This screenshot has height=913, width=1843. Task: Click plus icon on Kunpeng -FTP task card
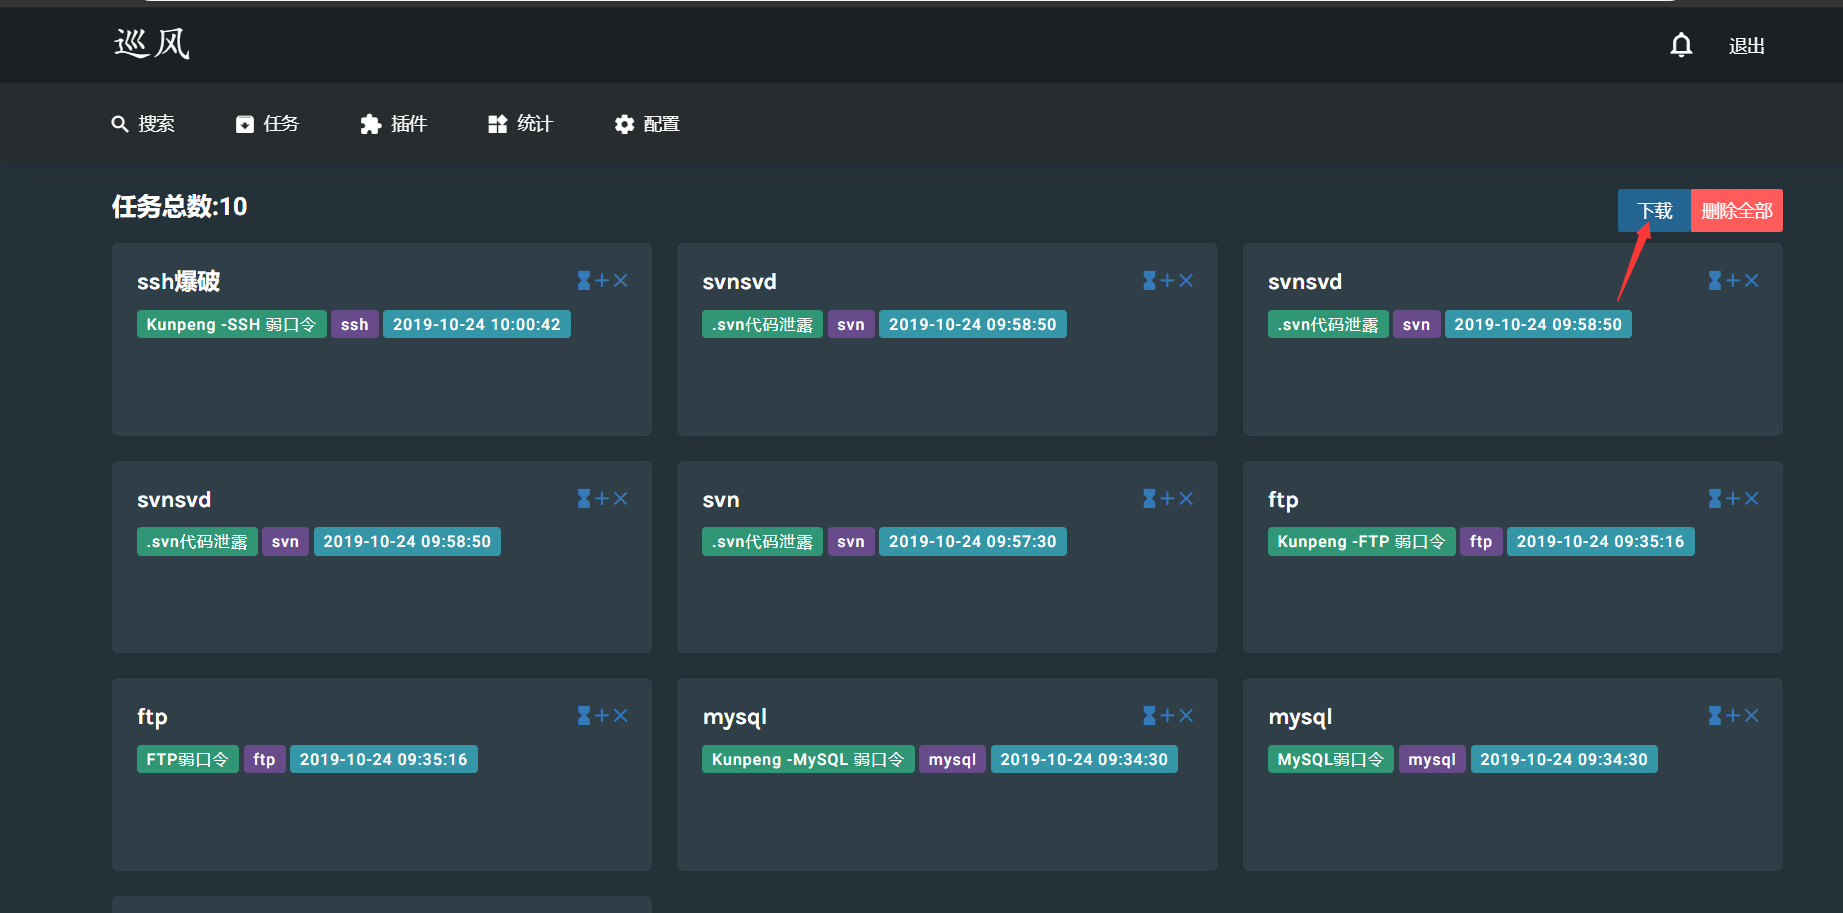coord(1733,499)
